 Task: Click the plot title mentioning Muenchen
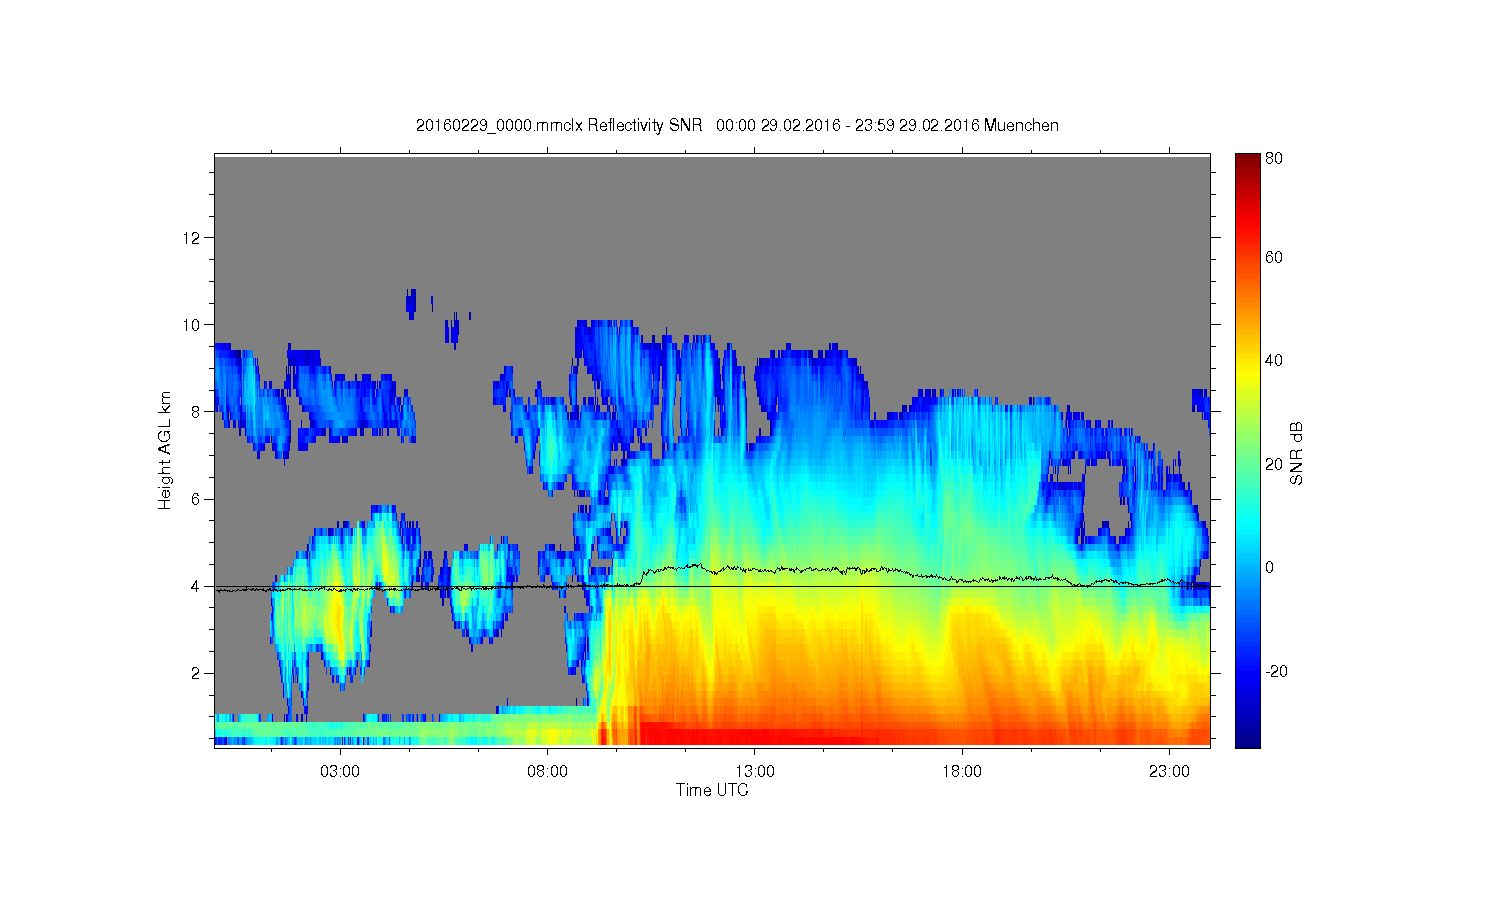(x=737, y=126)
